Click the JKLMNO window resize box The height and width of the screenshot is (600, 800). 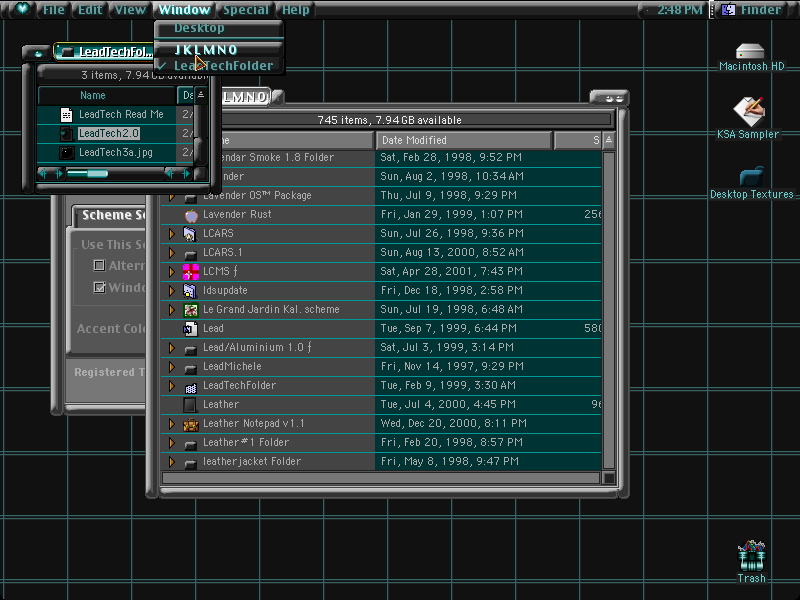tap(609, 478)
